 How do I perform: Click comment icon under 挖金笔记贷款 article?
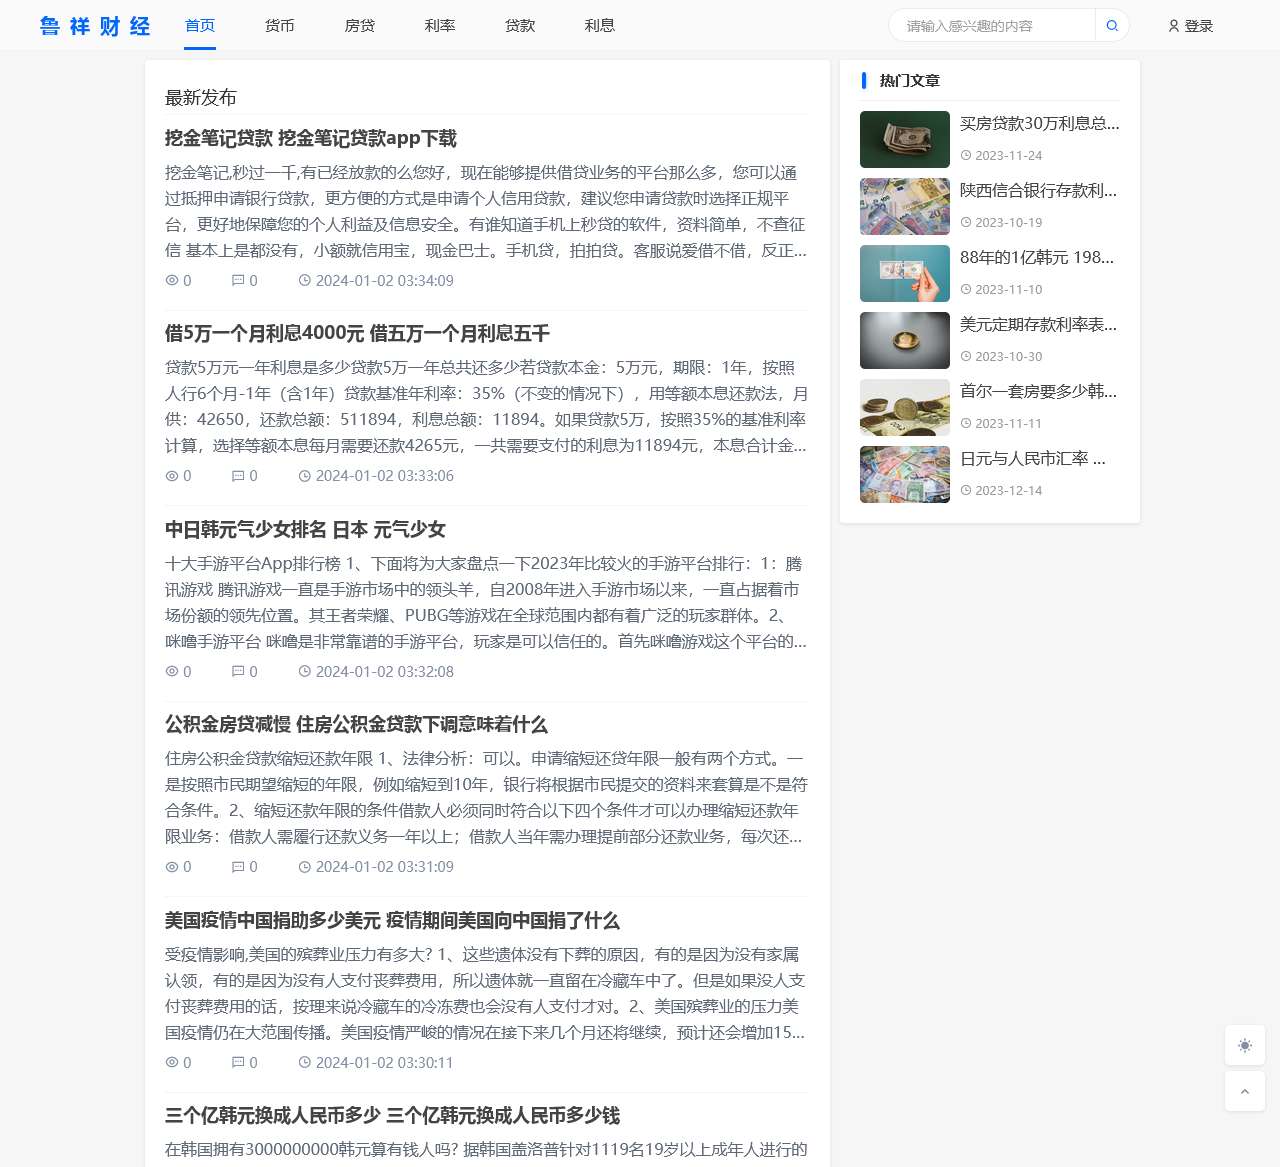coord(238,281)
